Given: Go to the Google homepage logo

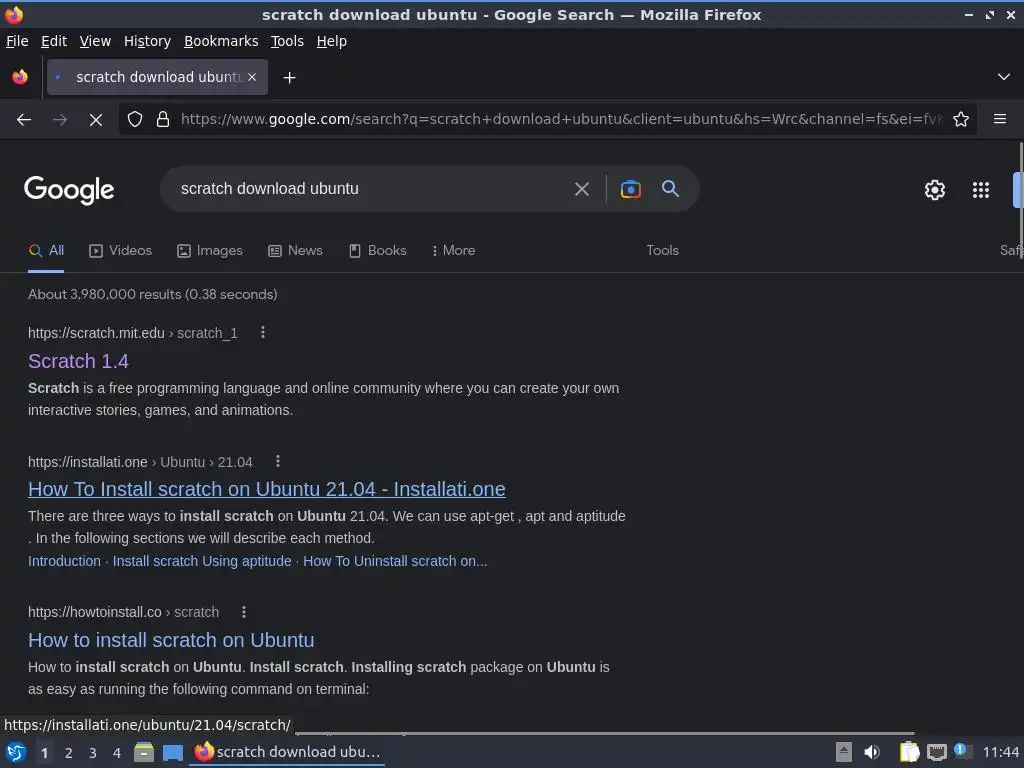Looking at the screenshot, I should (69, 190).
